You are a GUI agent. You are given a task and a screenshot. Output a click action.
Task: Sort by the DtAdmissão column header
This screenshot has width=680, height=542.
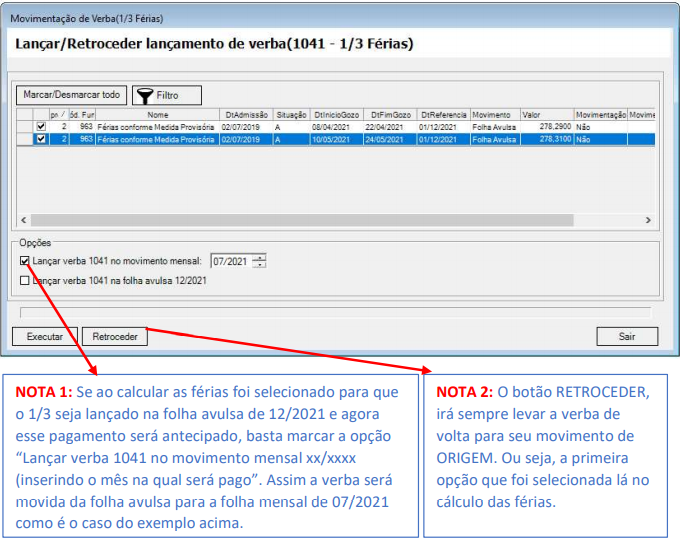point(246,115)
